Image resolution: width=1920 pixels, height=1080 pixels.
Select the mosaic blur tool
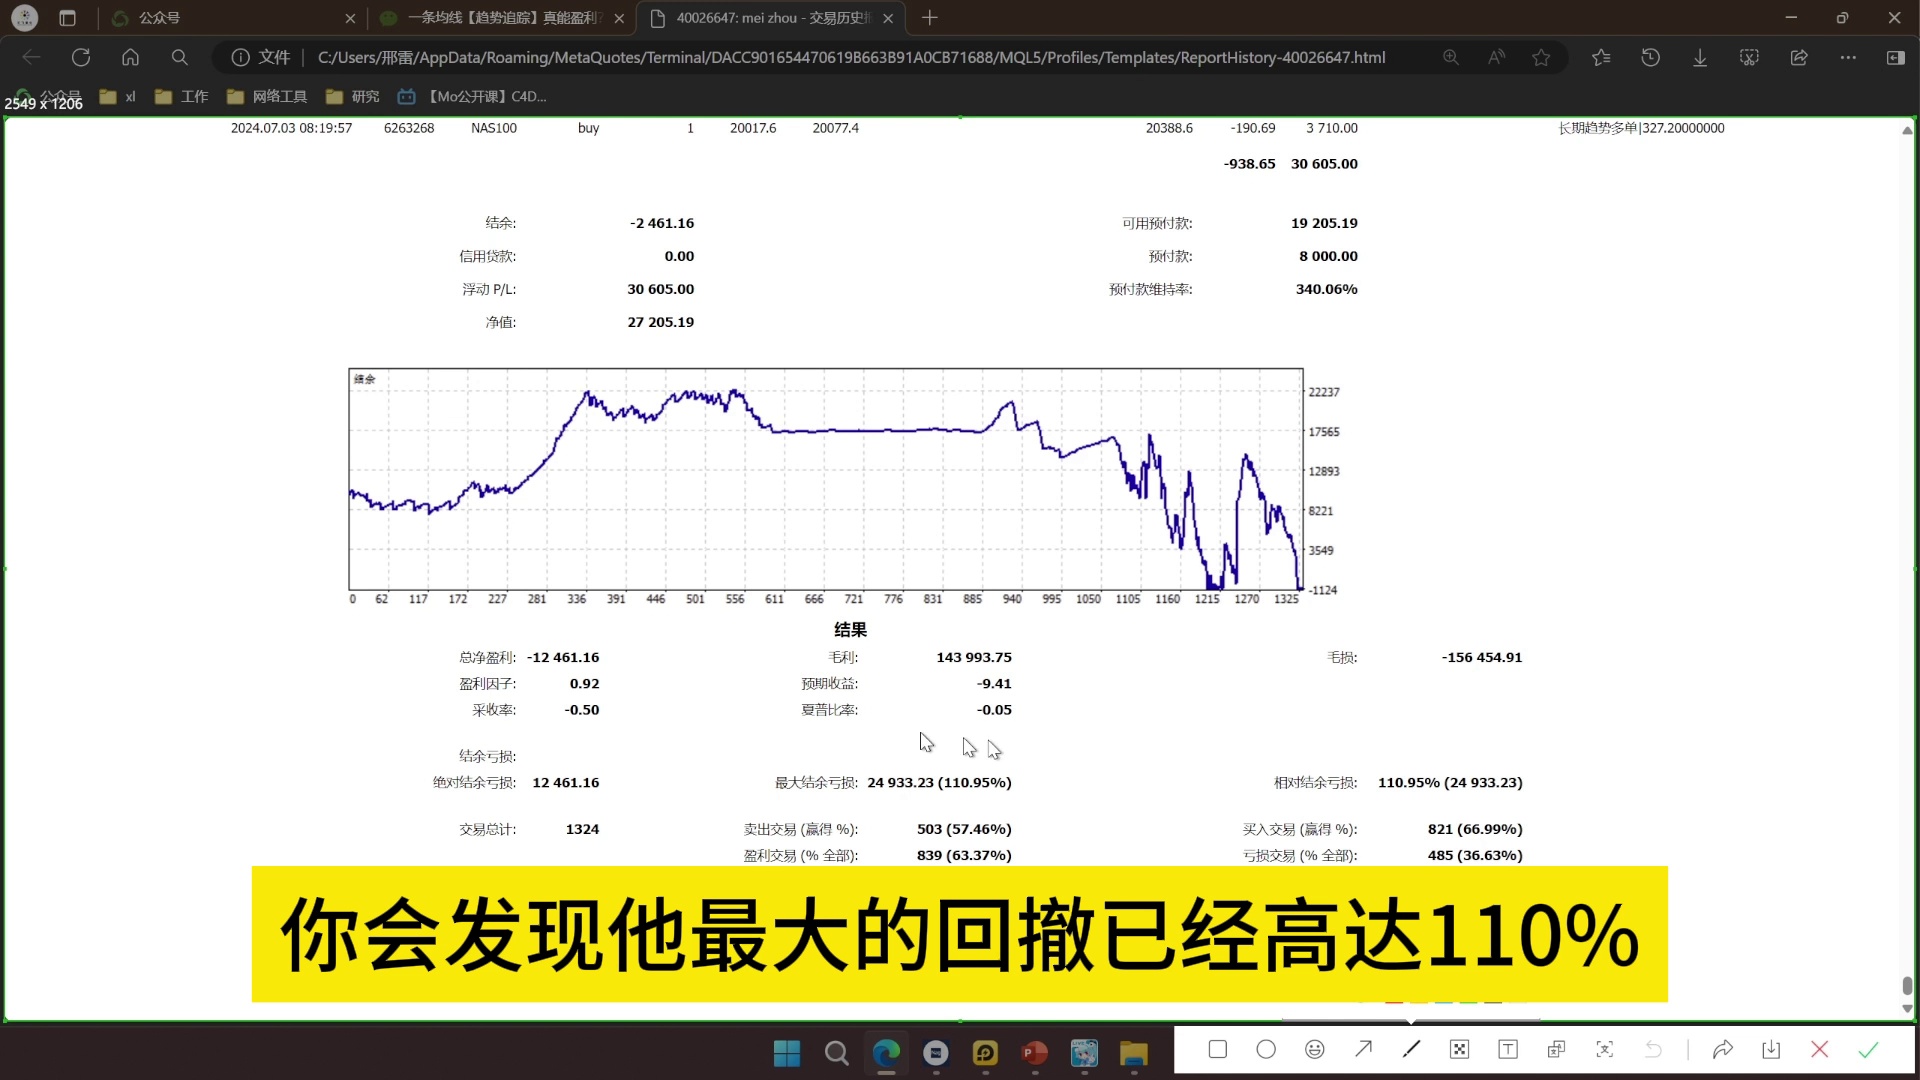tap(1459, 1049)
